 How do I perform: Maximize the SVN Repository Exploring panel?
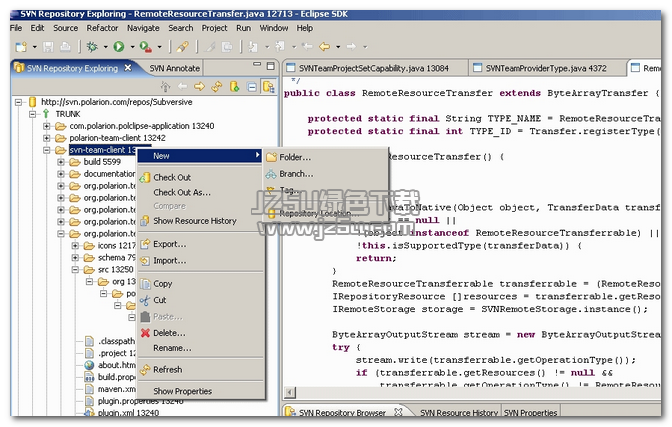click(x=270, y=66)
